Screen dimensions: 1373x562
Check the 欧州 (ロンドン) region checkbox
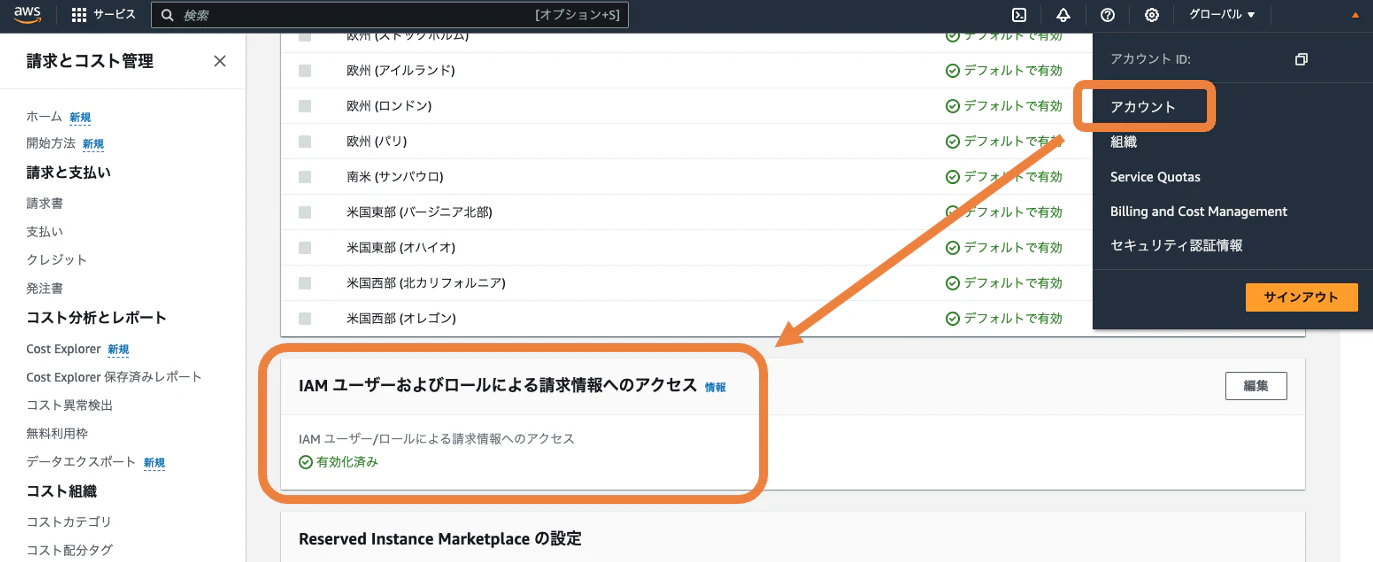click(305, 106)
